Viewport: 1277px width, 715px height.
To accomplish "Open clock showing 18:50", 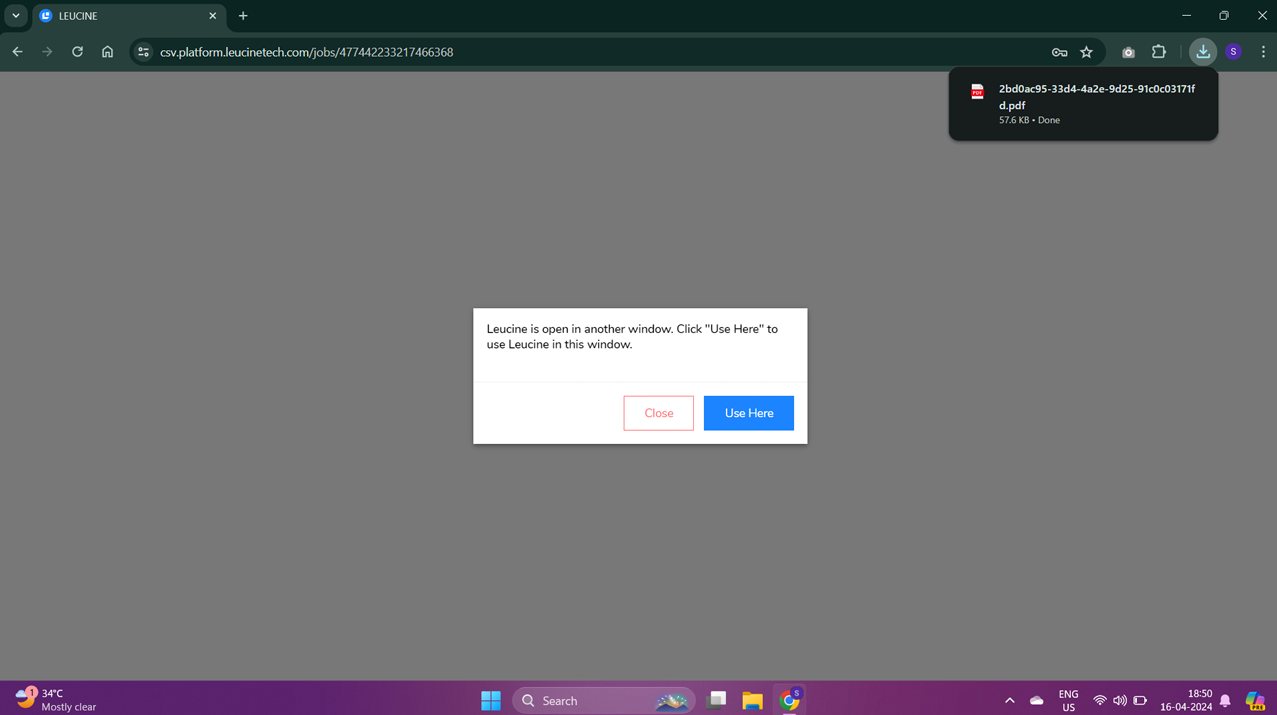I will (1186, 700).
